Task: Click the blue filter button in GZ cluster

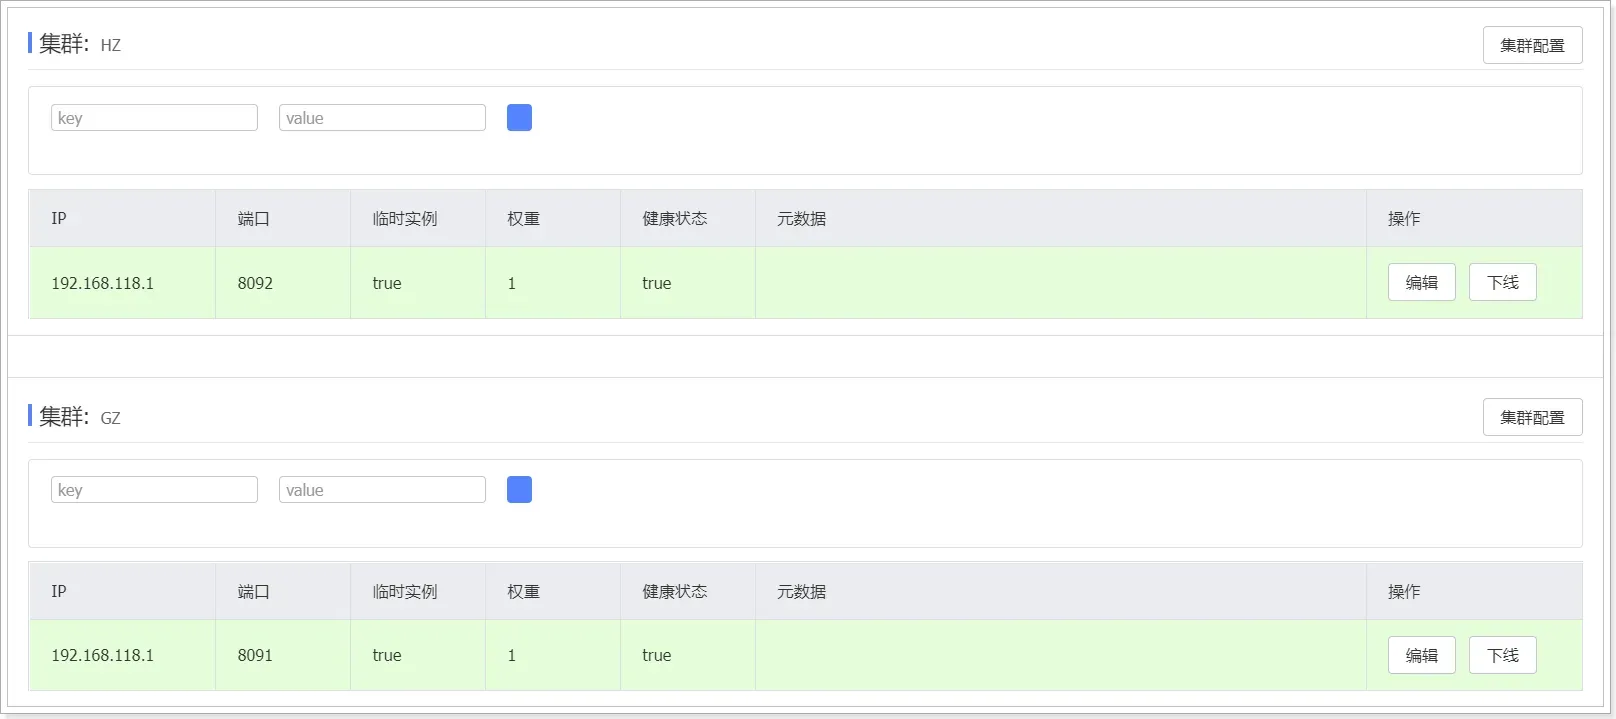Action: point(519,490)
